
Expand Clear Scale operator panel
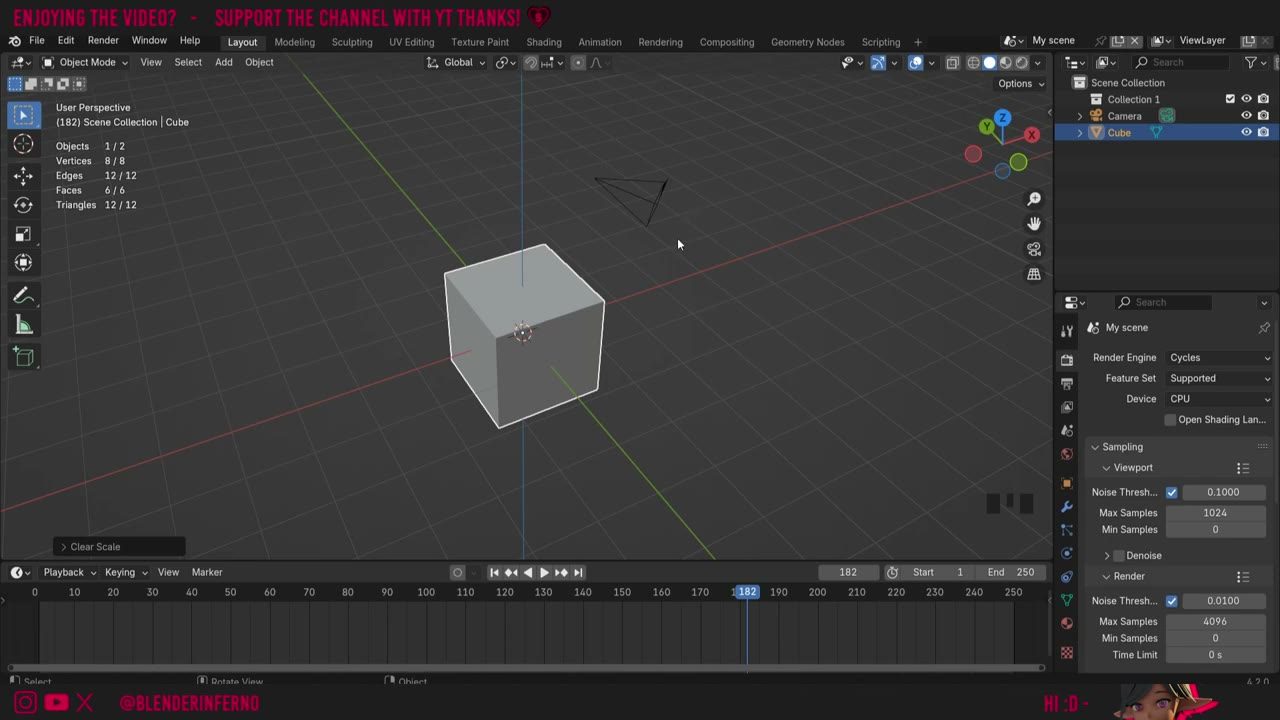coord(64,547)
